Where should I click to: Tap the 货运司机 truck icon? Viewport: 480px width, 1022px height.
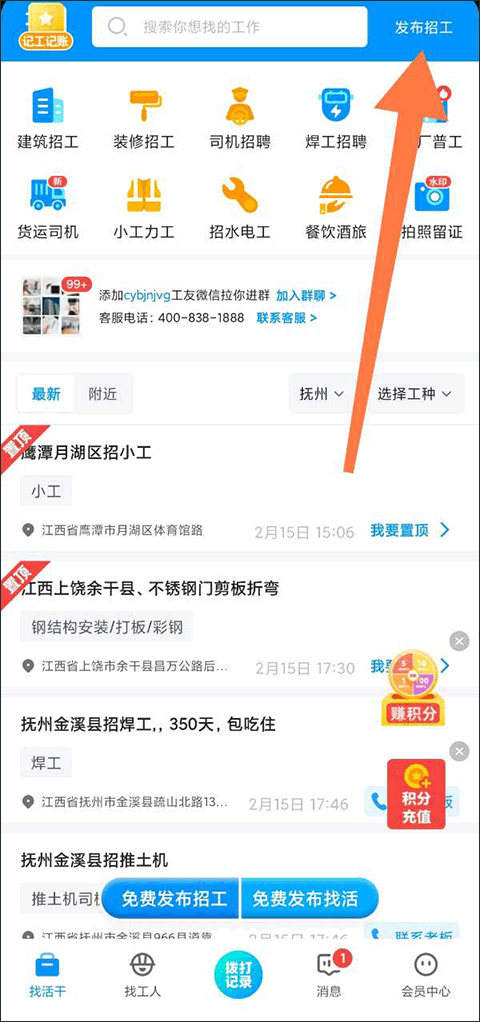click(x=48, y=194)
